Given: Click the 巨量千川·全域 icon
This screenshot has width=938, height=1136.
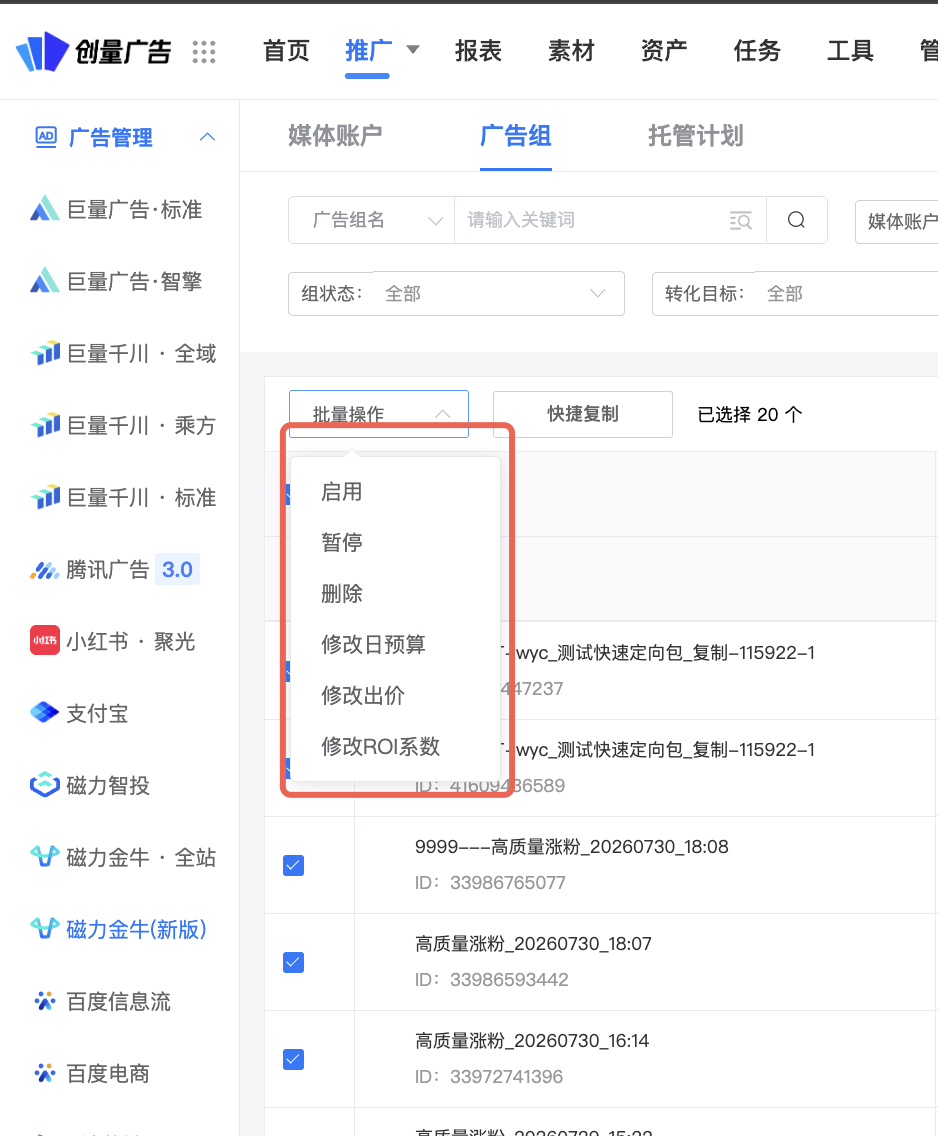Looking at the screenshot, I should click(x=45, y=353).
